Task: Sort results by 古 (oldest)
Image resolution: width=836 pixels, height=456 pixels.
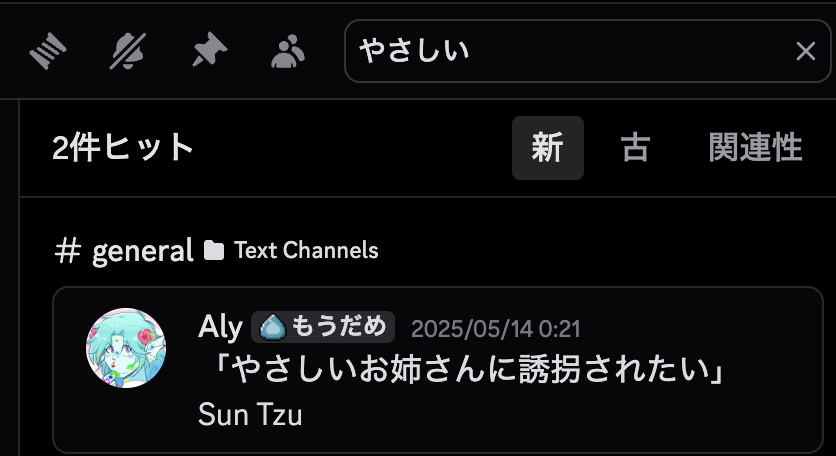Action: tap(635, 148)
